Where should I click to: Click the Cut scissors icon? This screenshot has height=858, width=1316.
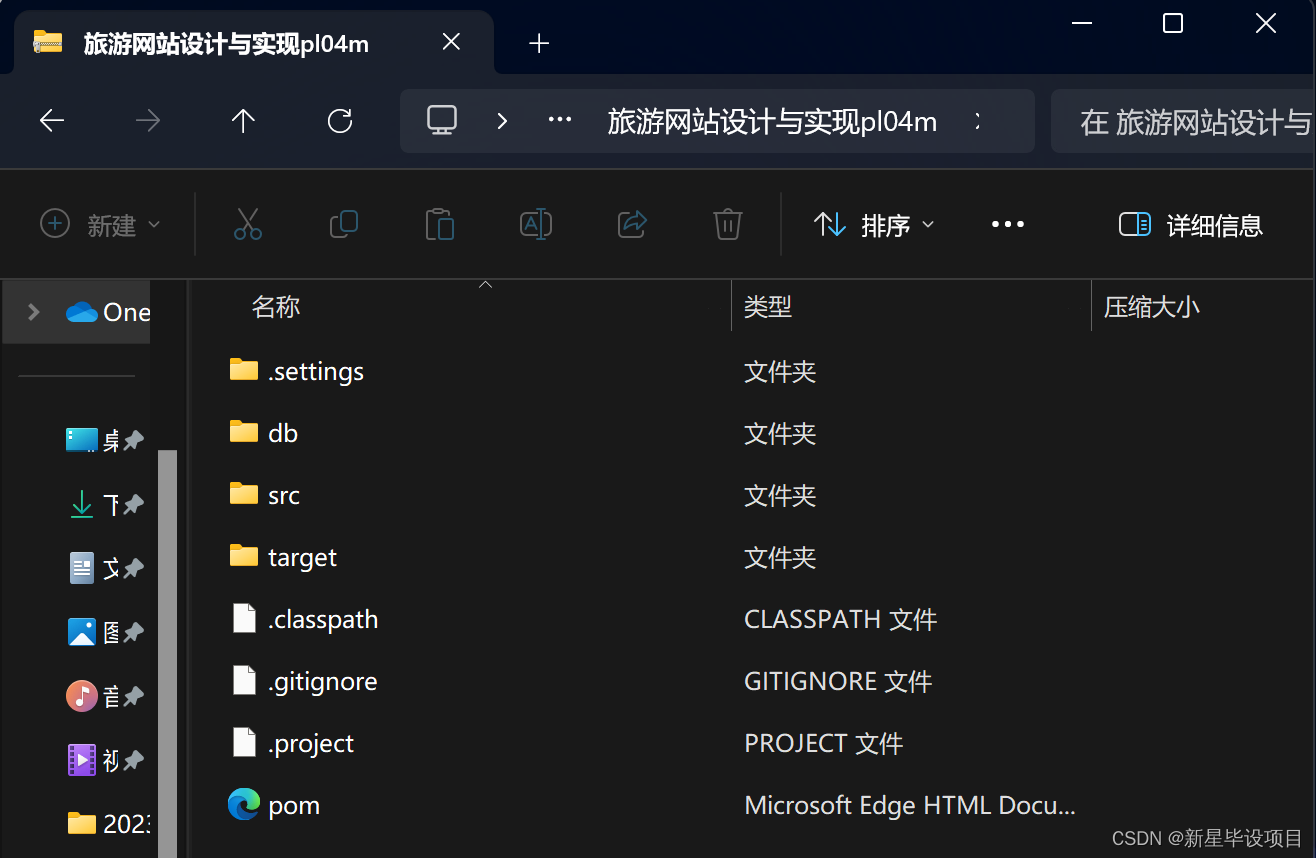(248, 224)
